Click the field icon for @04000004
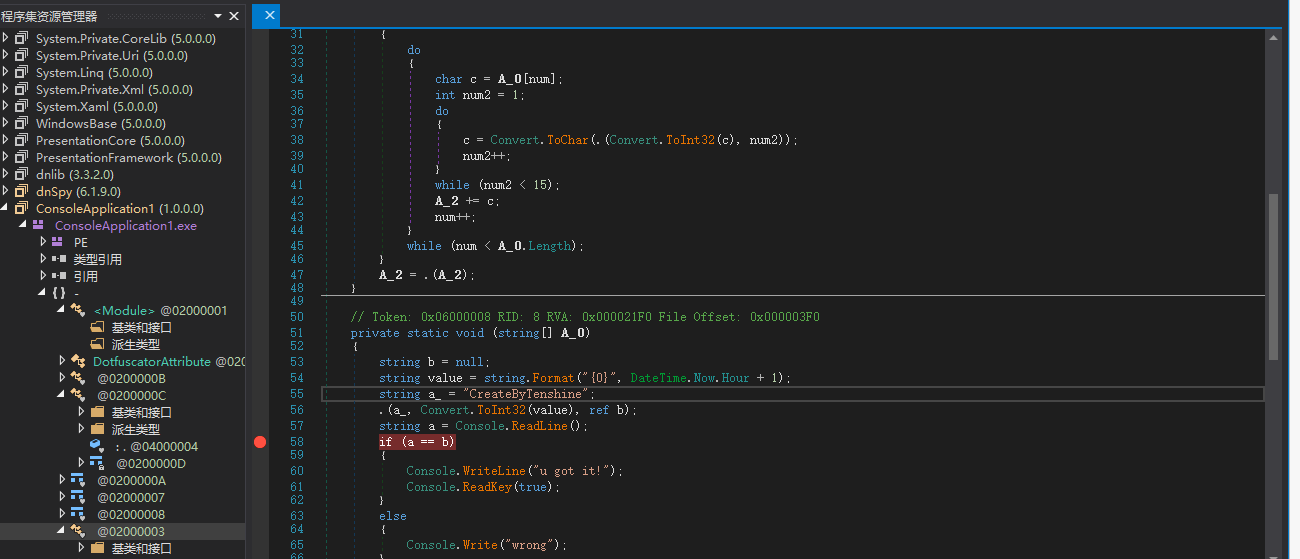 [96, 446]
